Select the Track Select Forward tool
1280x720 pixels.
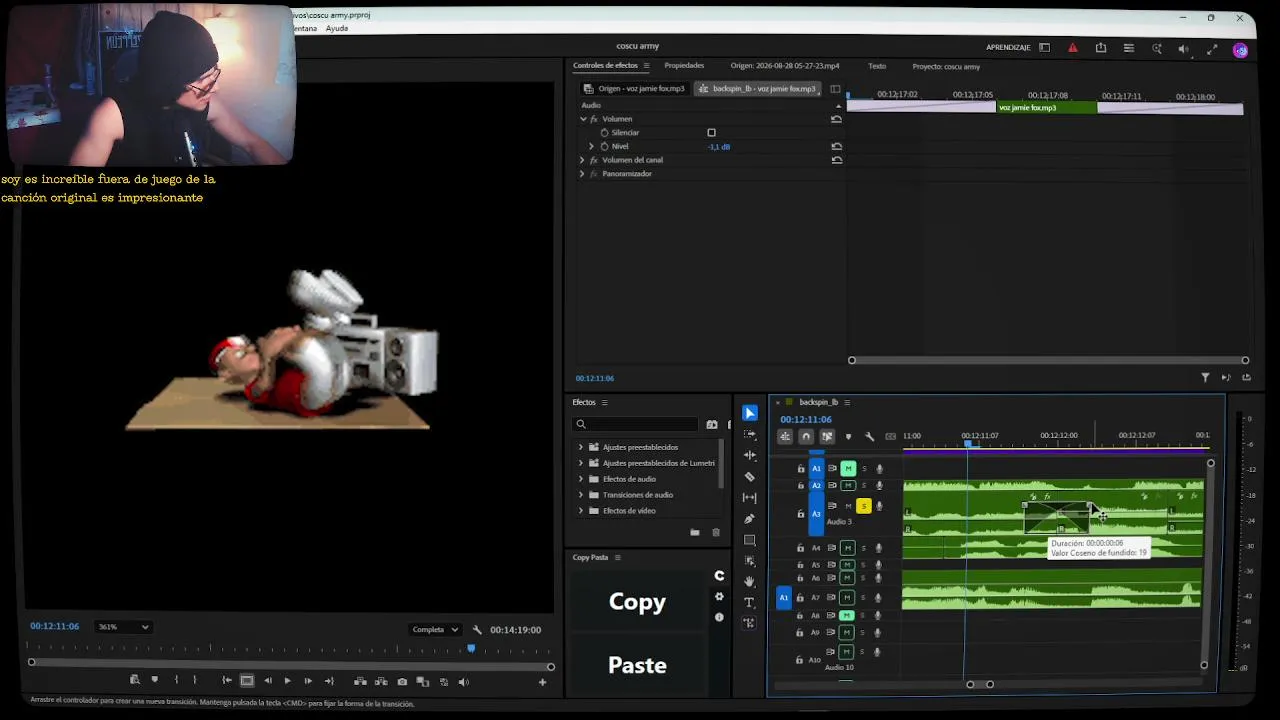point(750,434)
